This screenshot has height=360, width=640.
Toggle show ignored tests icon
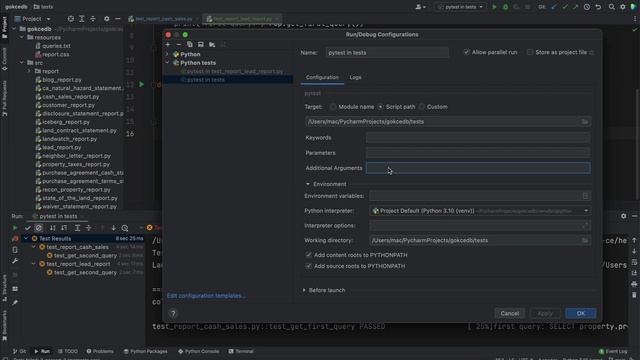pos(38,228)
